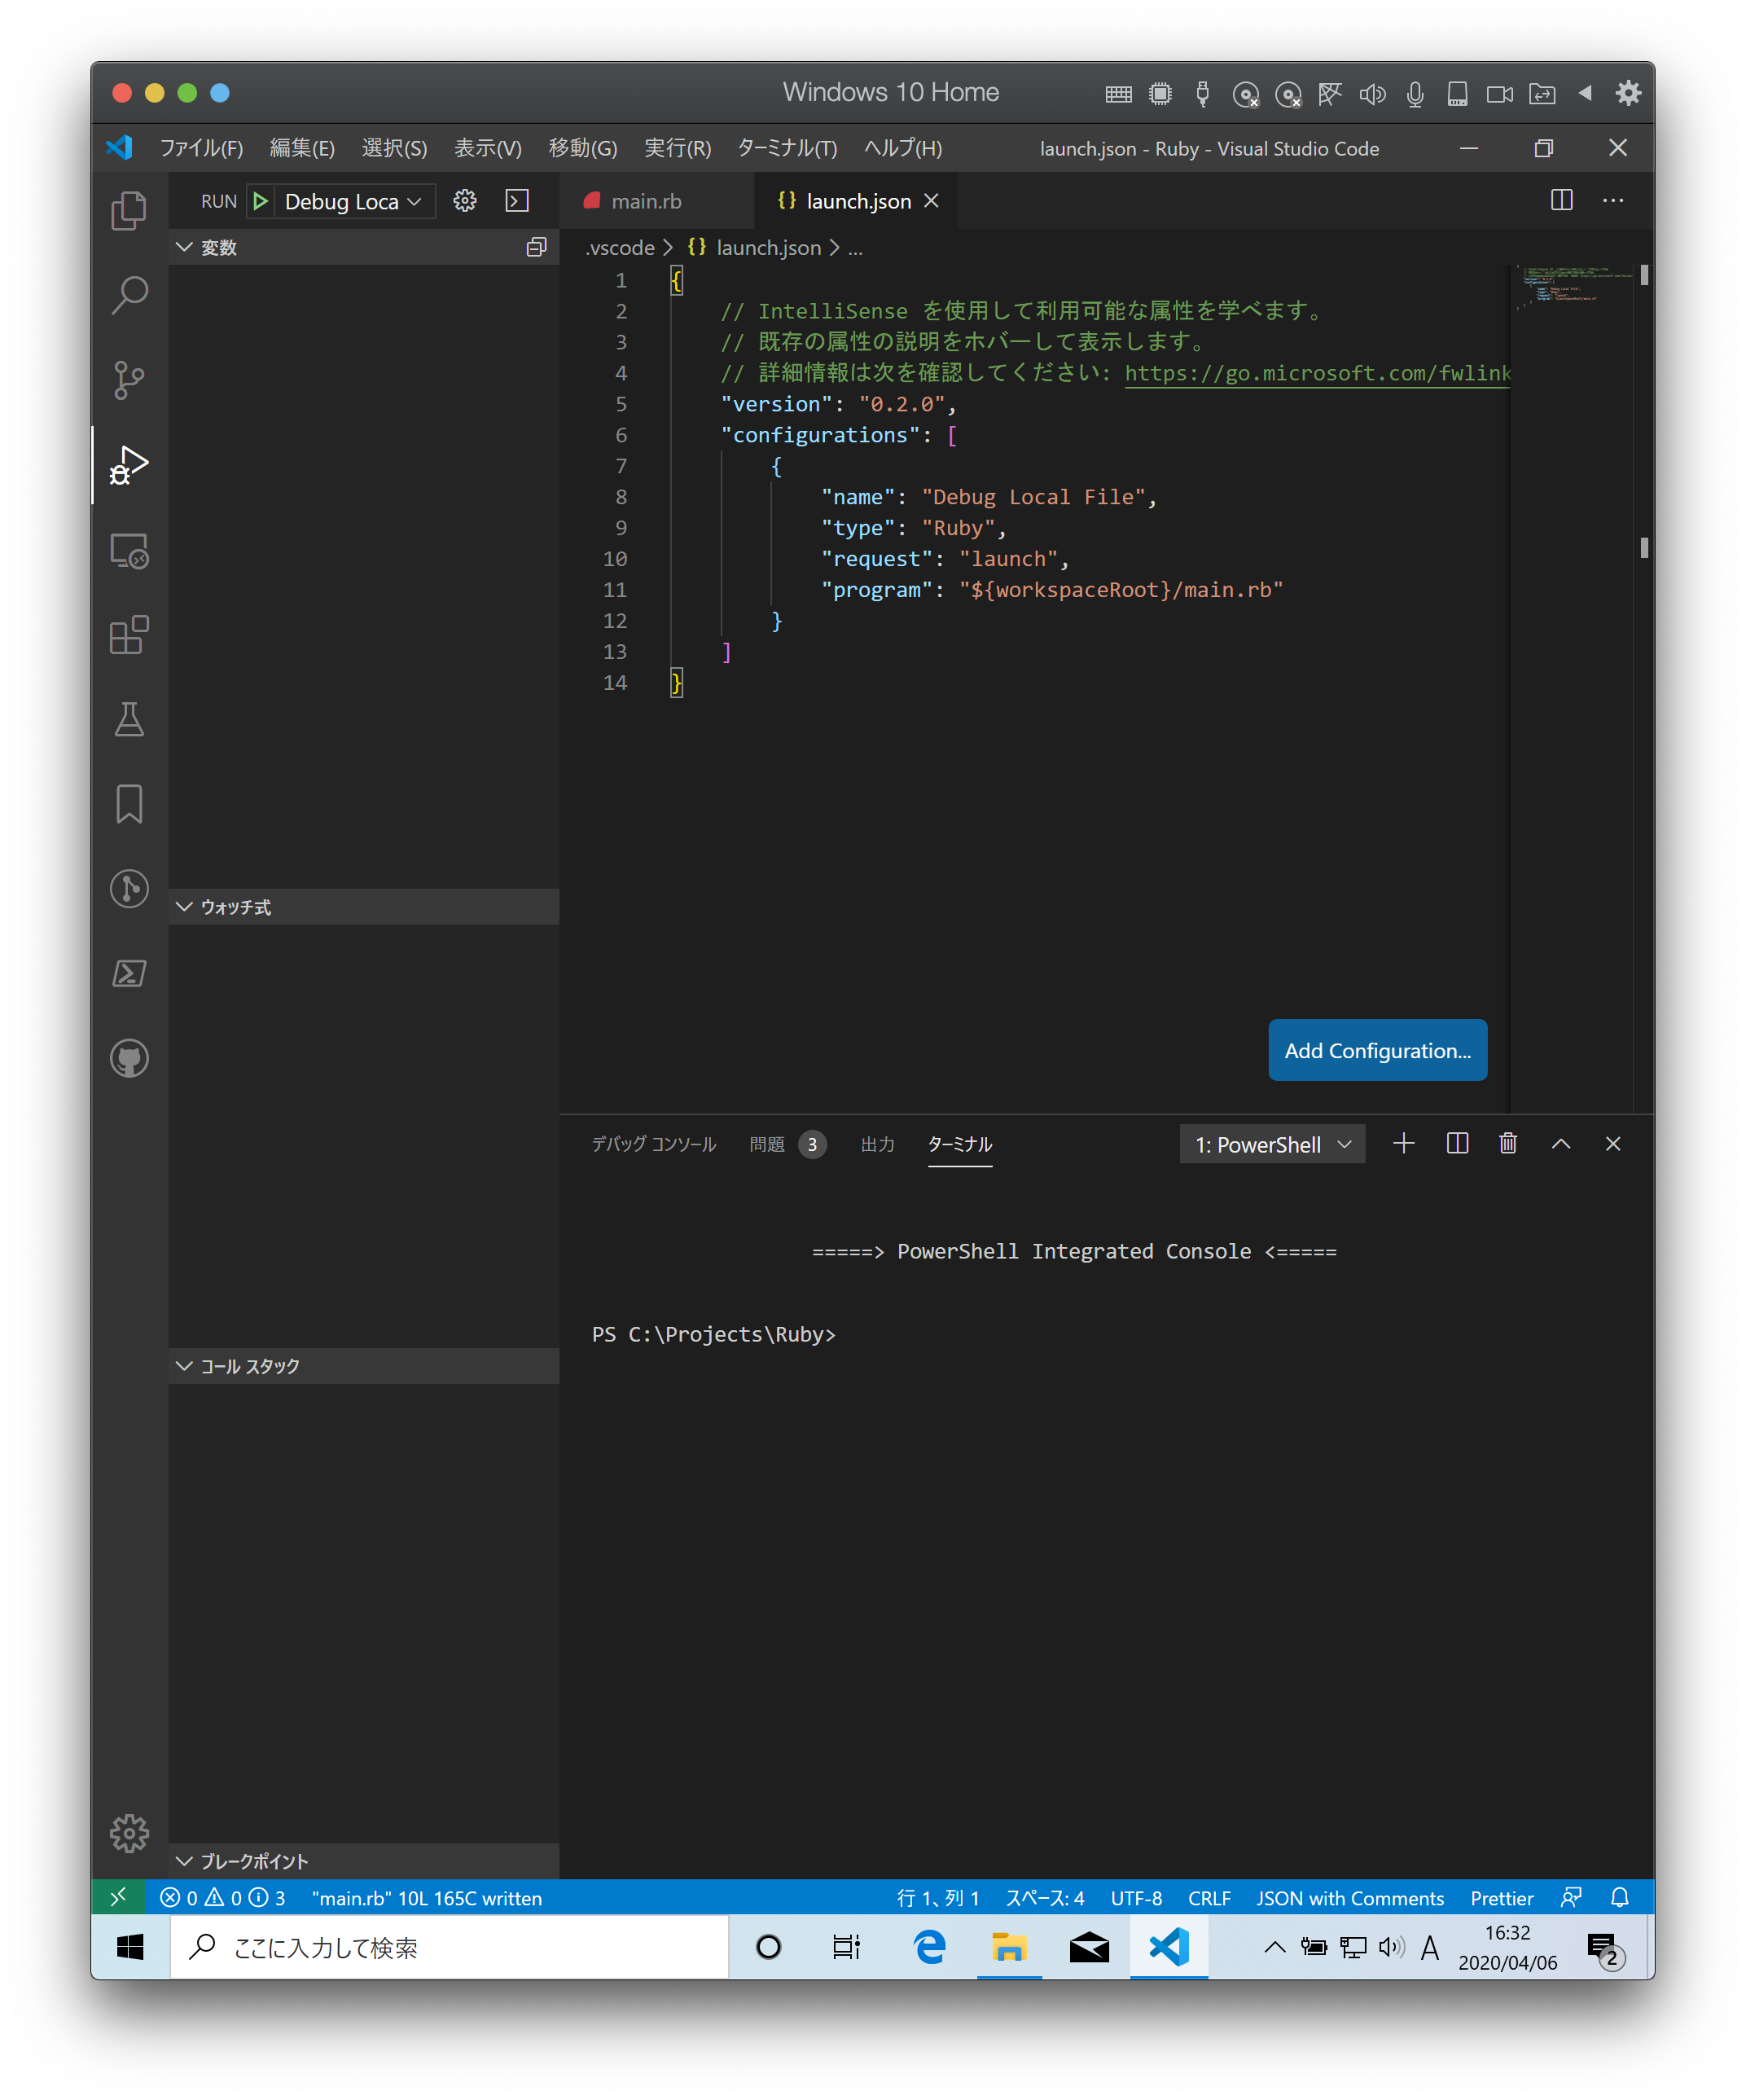Collapse the ウォッチ式 section

pyautogui.click(x=236, y=907)
